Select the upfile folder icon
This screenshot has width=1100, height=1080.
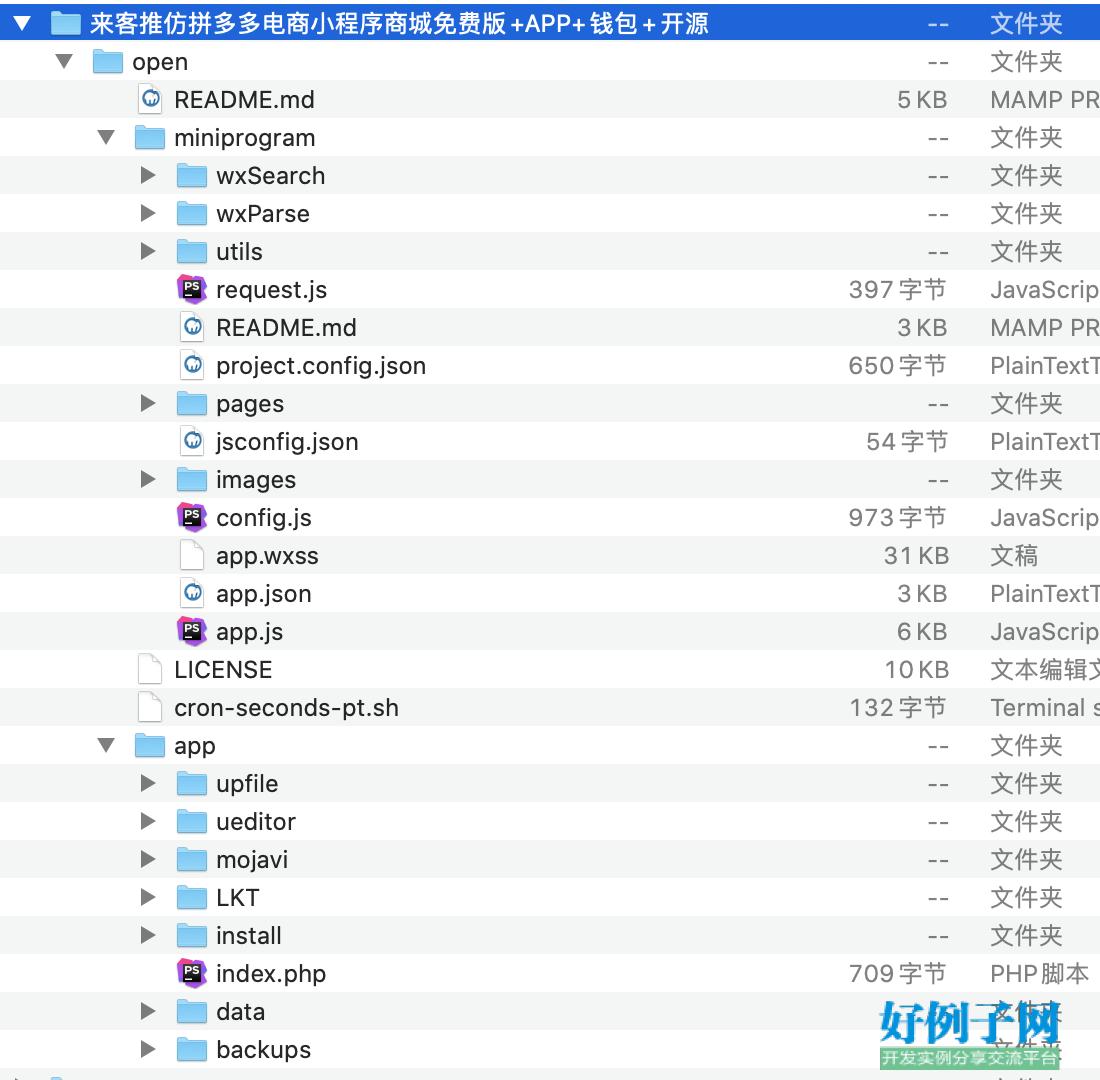click(x=192, y=783)
